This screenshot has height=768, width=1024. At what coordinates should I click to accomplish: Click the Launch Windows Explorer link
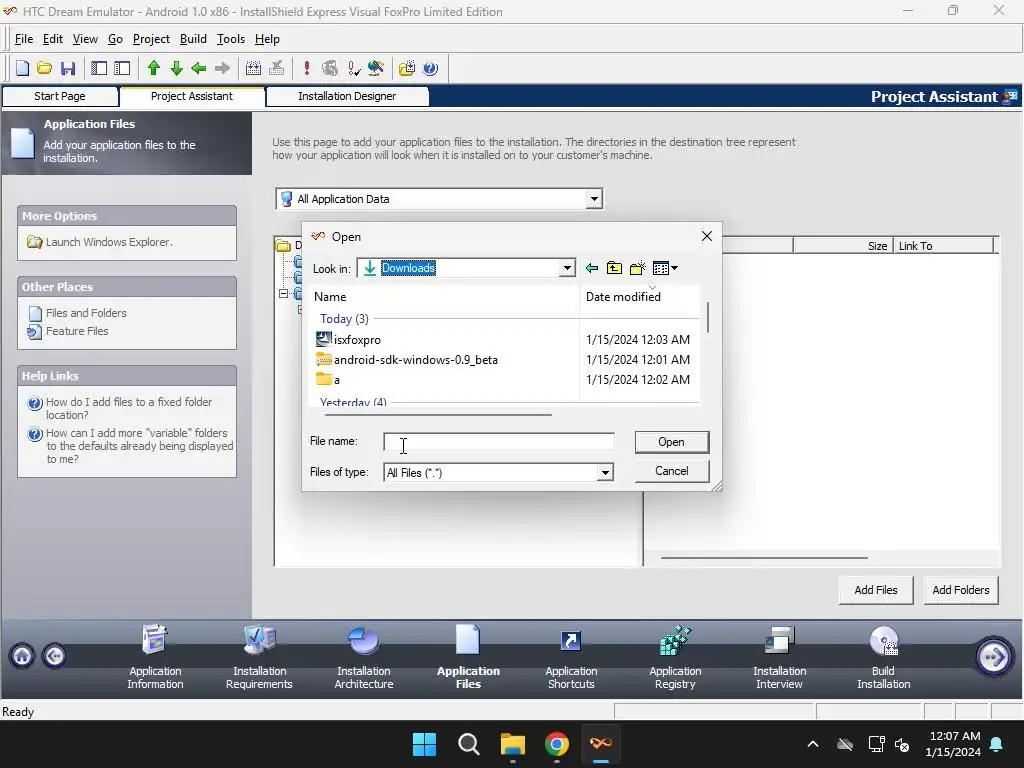click(x=108, y=242)
